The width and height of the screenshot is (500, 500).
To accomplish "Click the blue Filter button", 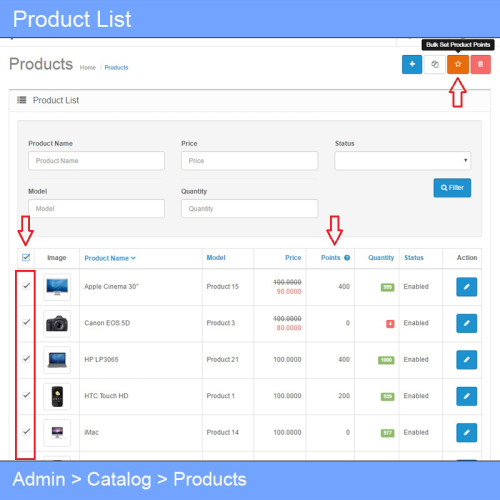I will coord(452,188).
